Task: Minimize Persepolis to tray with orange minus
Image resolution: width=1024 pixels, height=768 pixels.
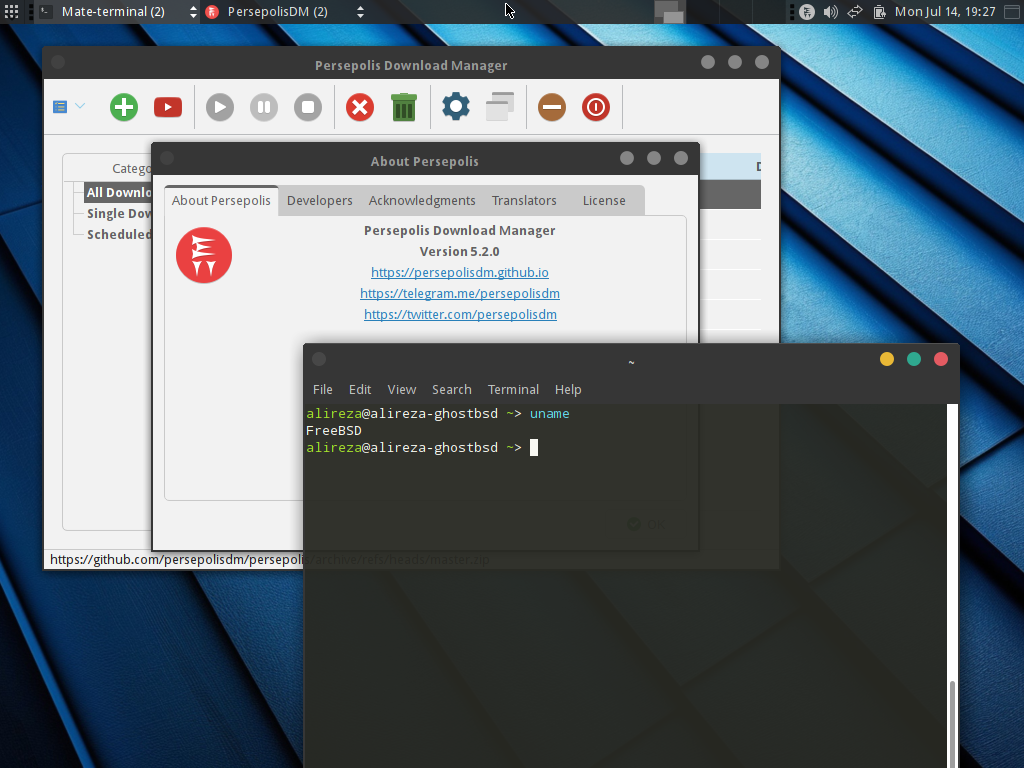Action: pos(552,107)
